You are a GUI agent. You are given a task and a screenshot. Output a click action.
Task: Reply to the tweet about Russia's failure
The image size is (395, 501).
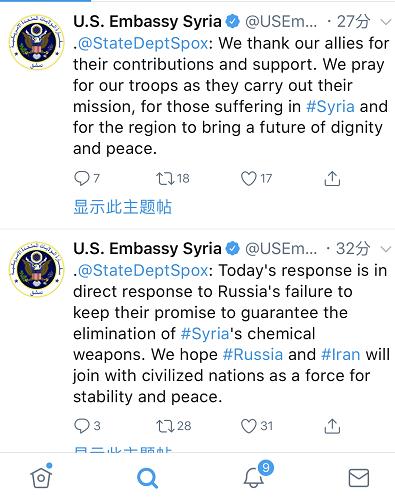[82, 426]
